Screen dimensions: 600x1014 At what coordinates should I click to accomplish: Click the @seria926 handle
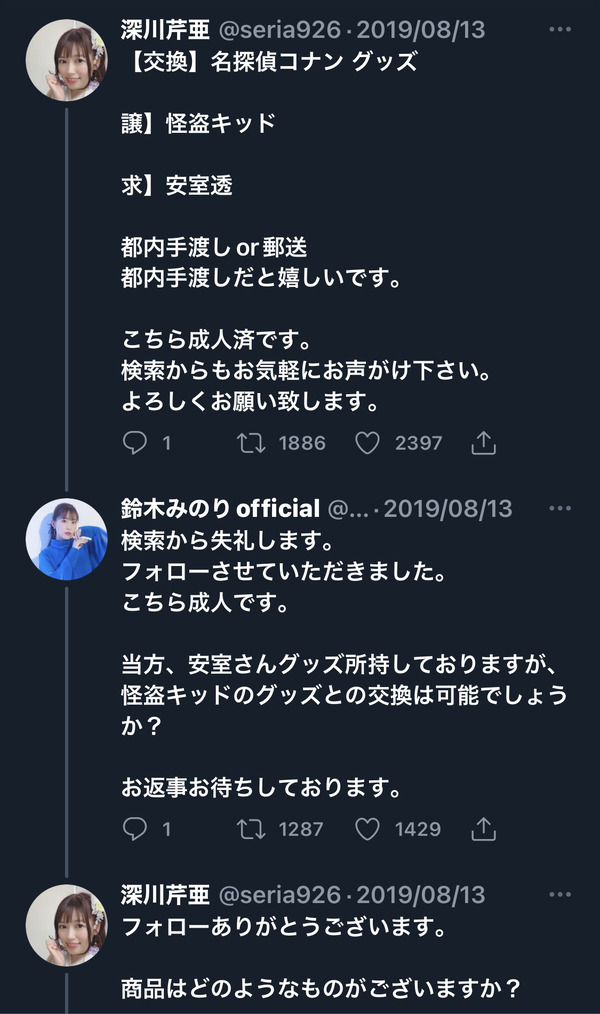pos(268,30)
